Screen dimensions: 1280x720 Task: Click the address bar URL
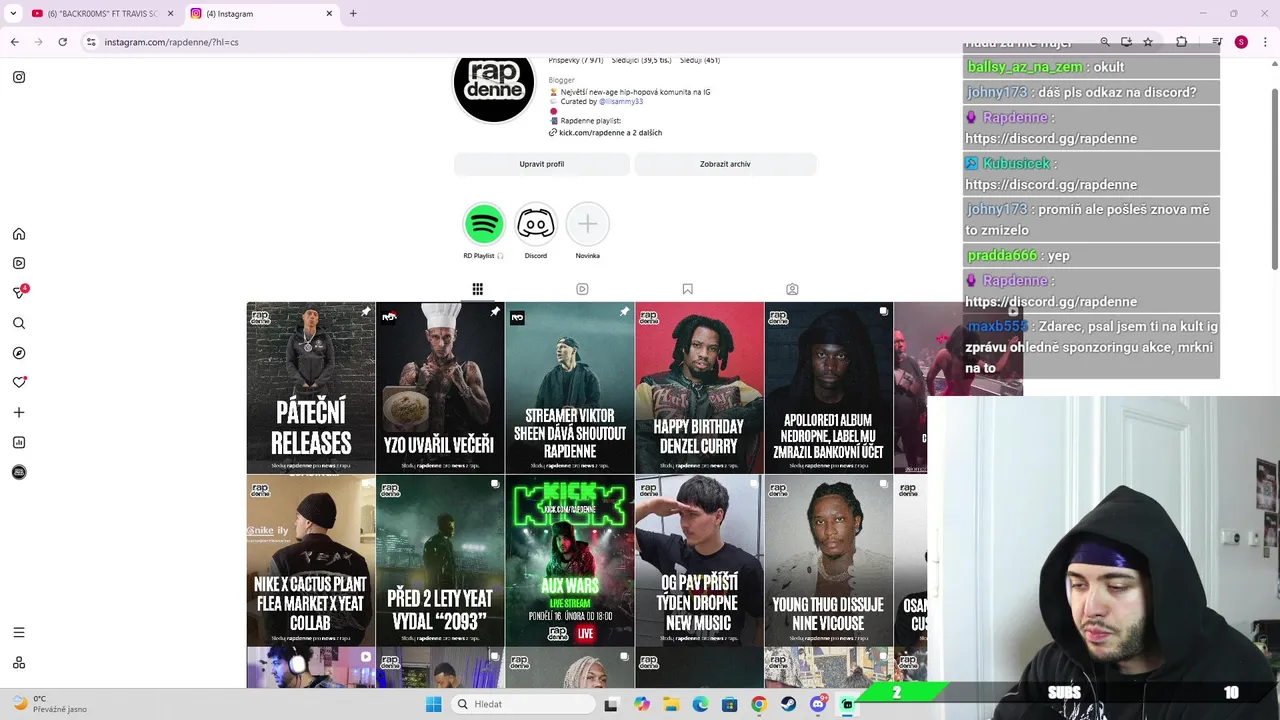click(172, 42)
